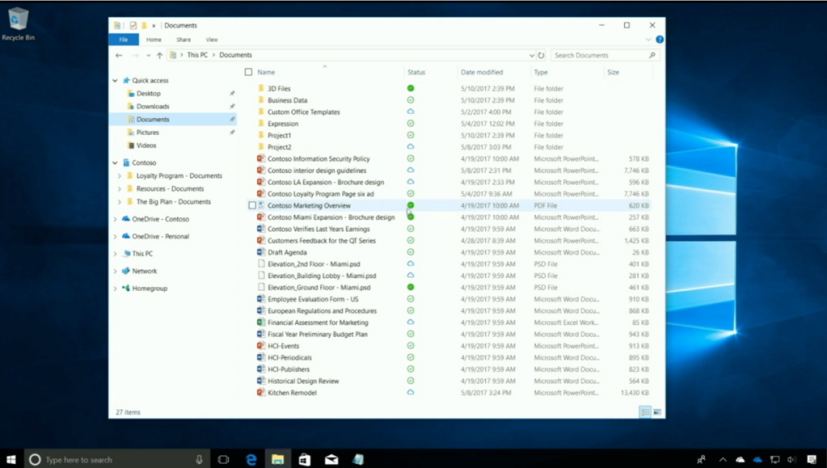The image size is (827, 468).
Task: Sort by the Type column header
Action: [x=541, y=72]
